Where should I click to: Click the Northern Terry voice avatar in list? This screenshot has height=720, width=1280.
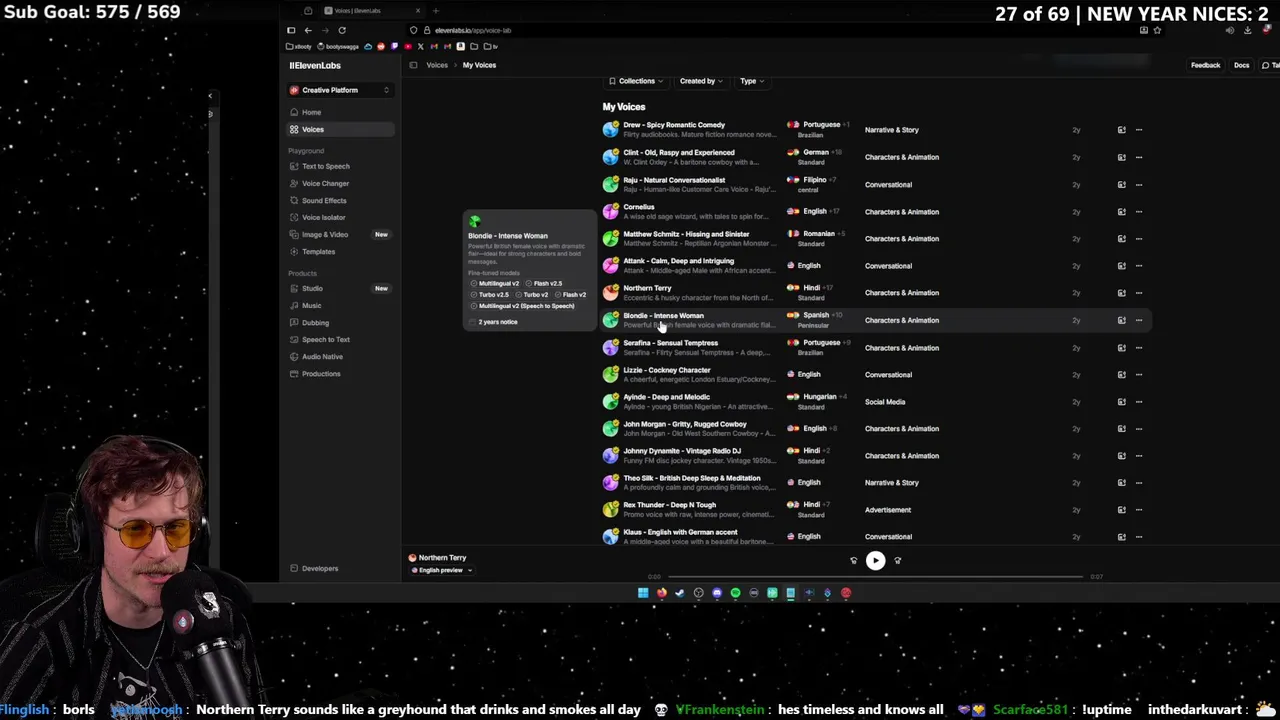(610, 293)
